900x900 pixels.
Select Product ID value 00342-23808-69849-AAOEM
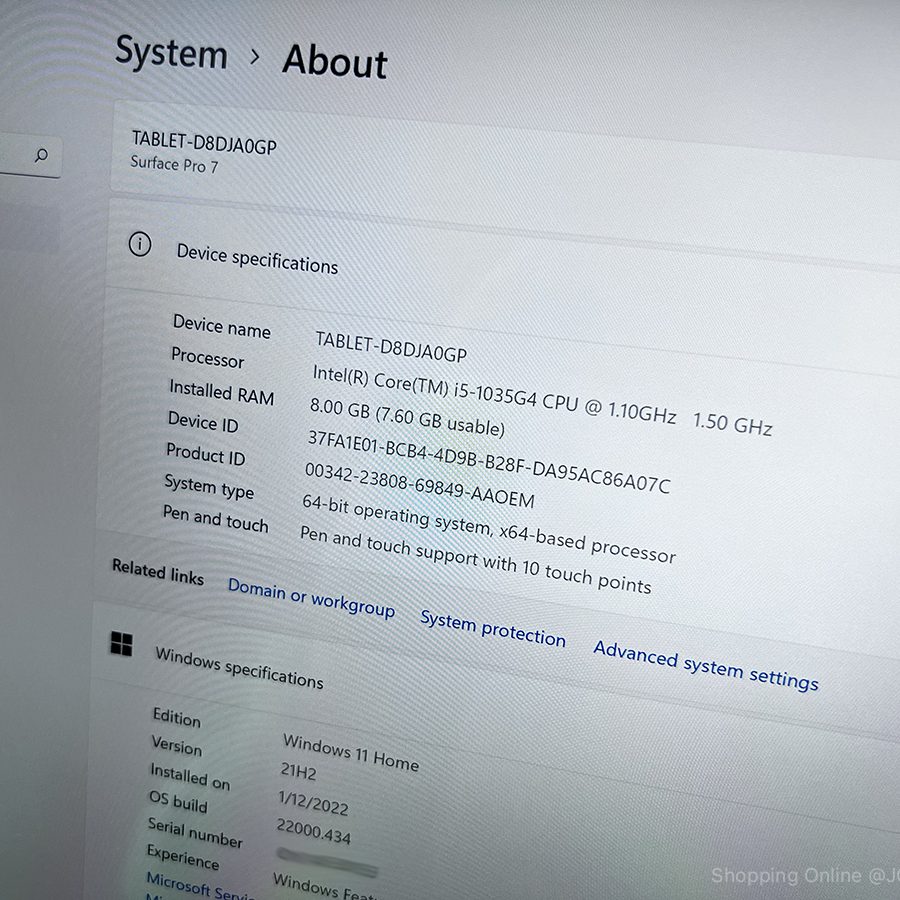(420, 485)
